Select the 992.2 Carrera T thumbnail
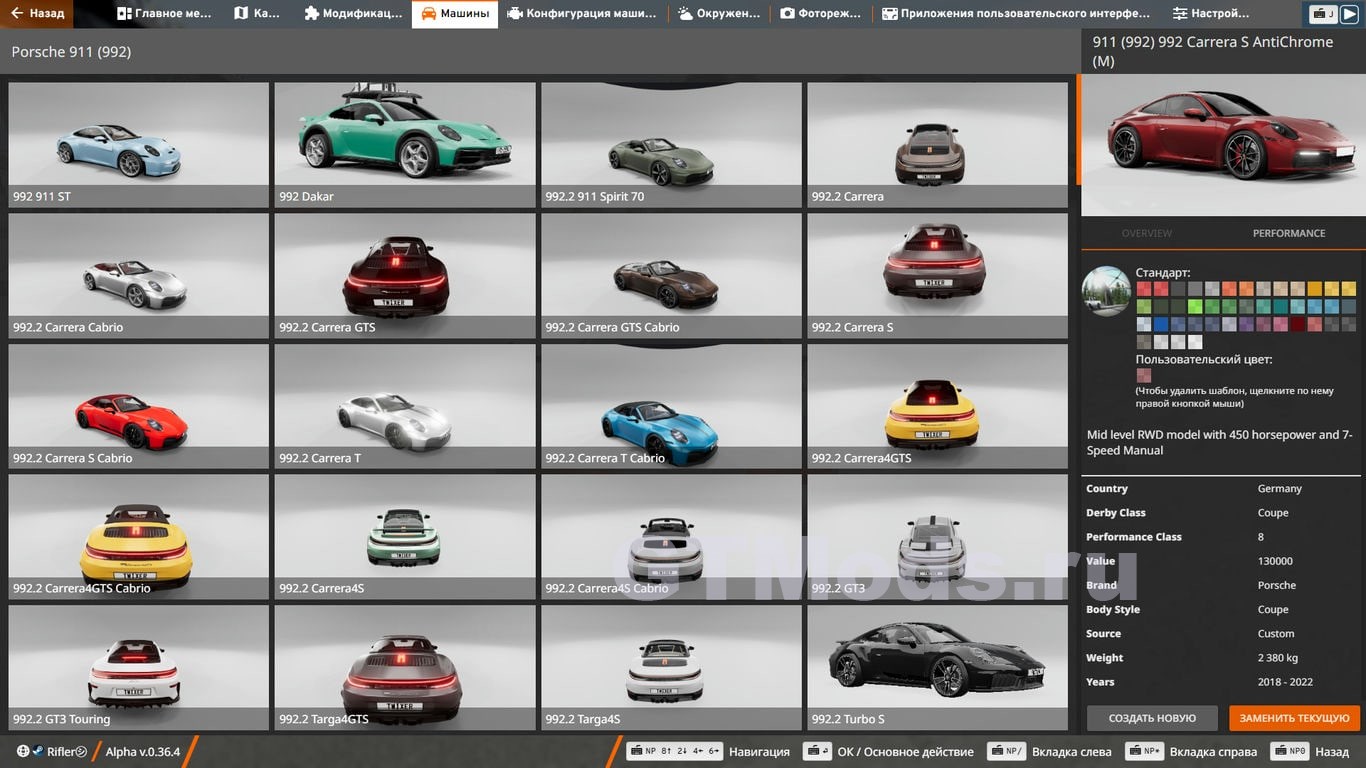 tap(405, 406)
